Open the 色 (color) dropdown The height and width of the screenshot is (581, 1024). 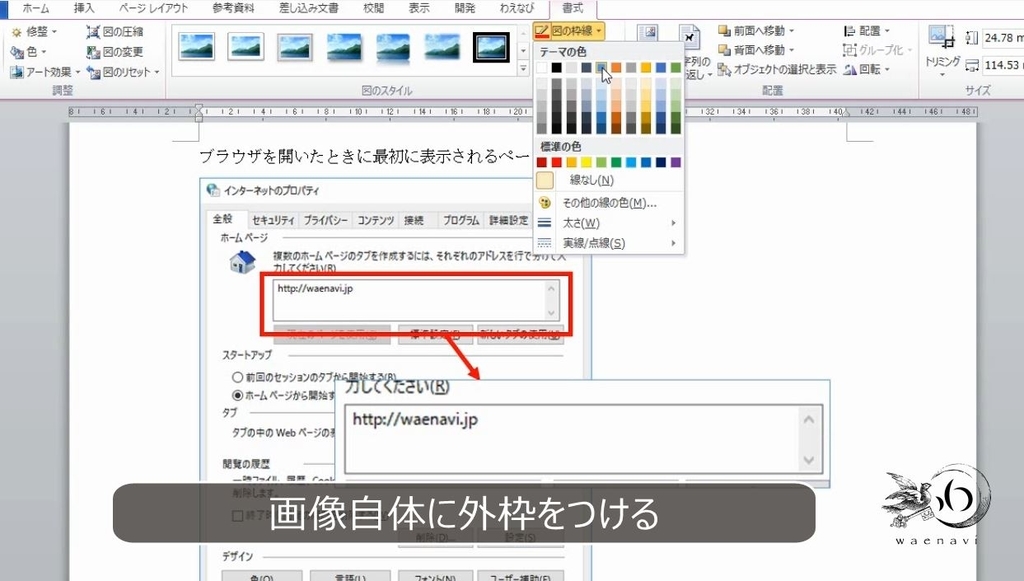pos(29,52)
